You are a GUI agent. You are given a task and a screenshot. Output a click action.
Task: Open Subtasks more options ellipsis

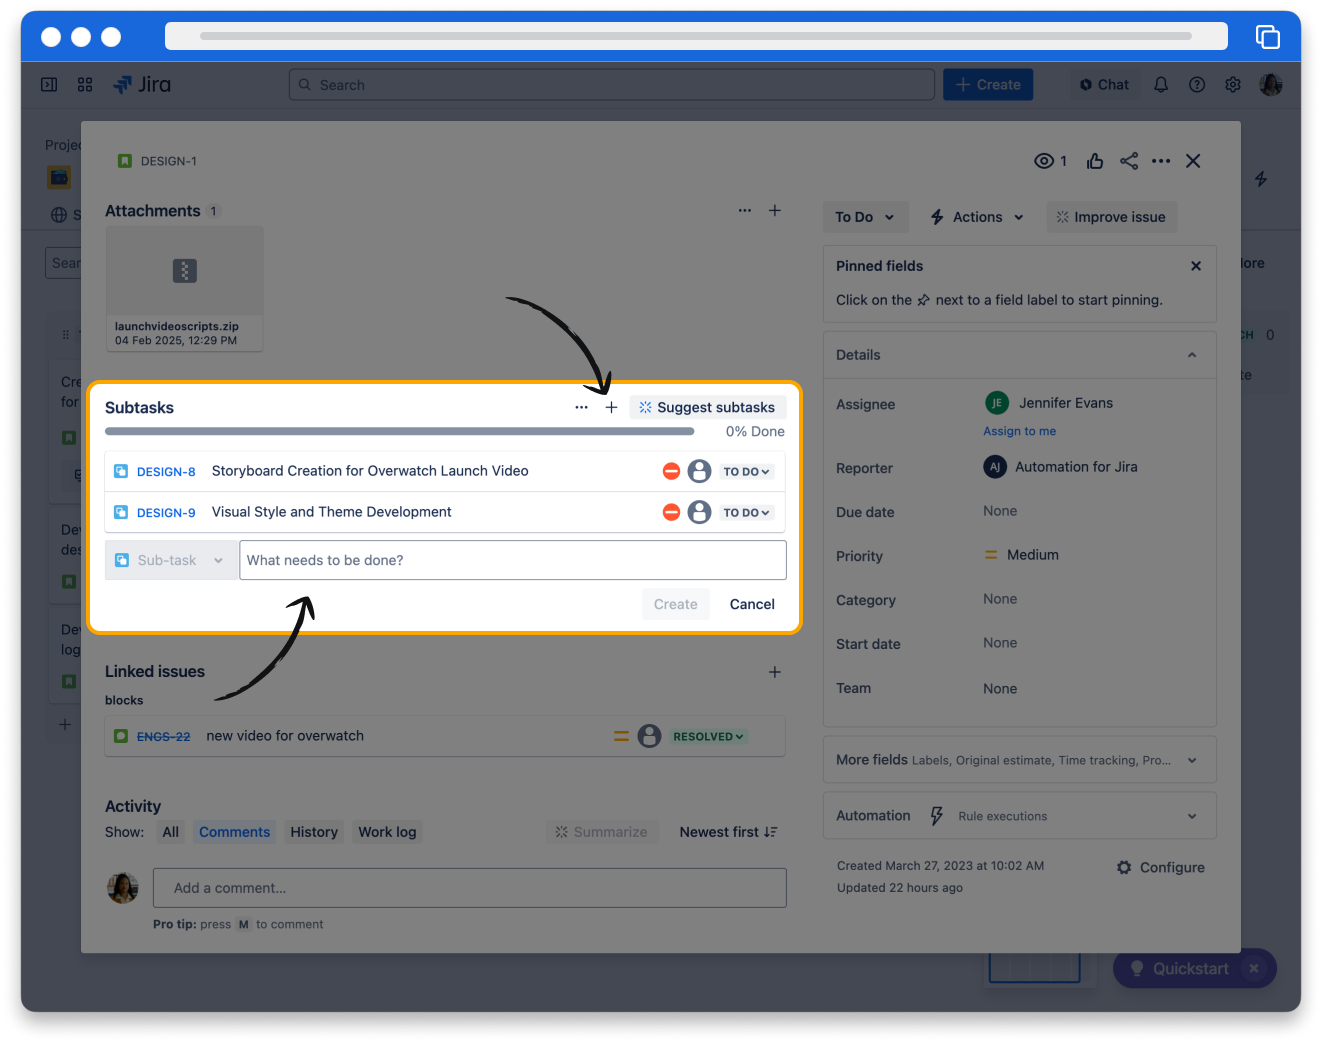pyautogui.click(x=581, y=408)
